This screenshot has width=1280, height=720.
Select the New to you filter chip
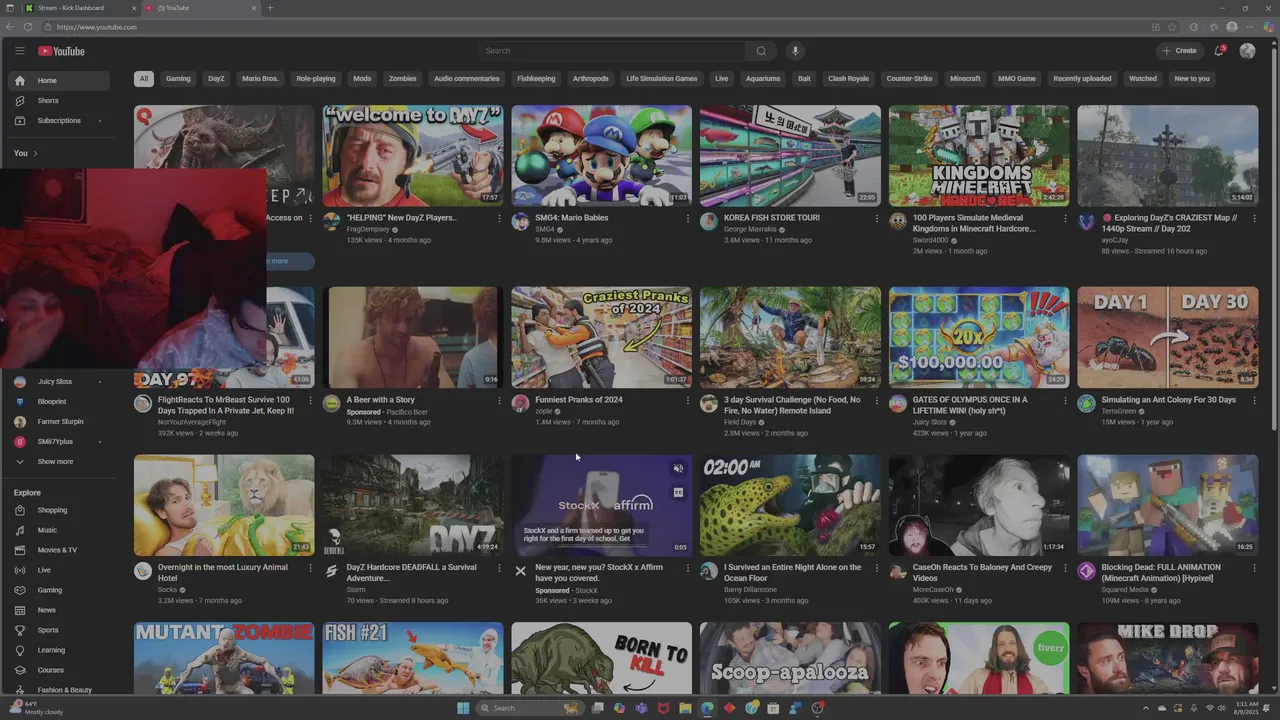pyautogui.click(x=1192, y=78)
